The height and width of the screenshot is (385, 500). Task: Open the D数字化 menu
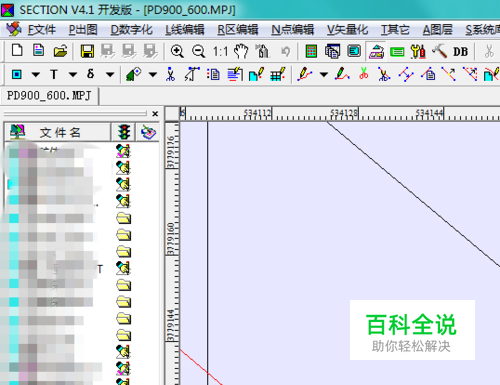pos(131,30)
